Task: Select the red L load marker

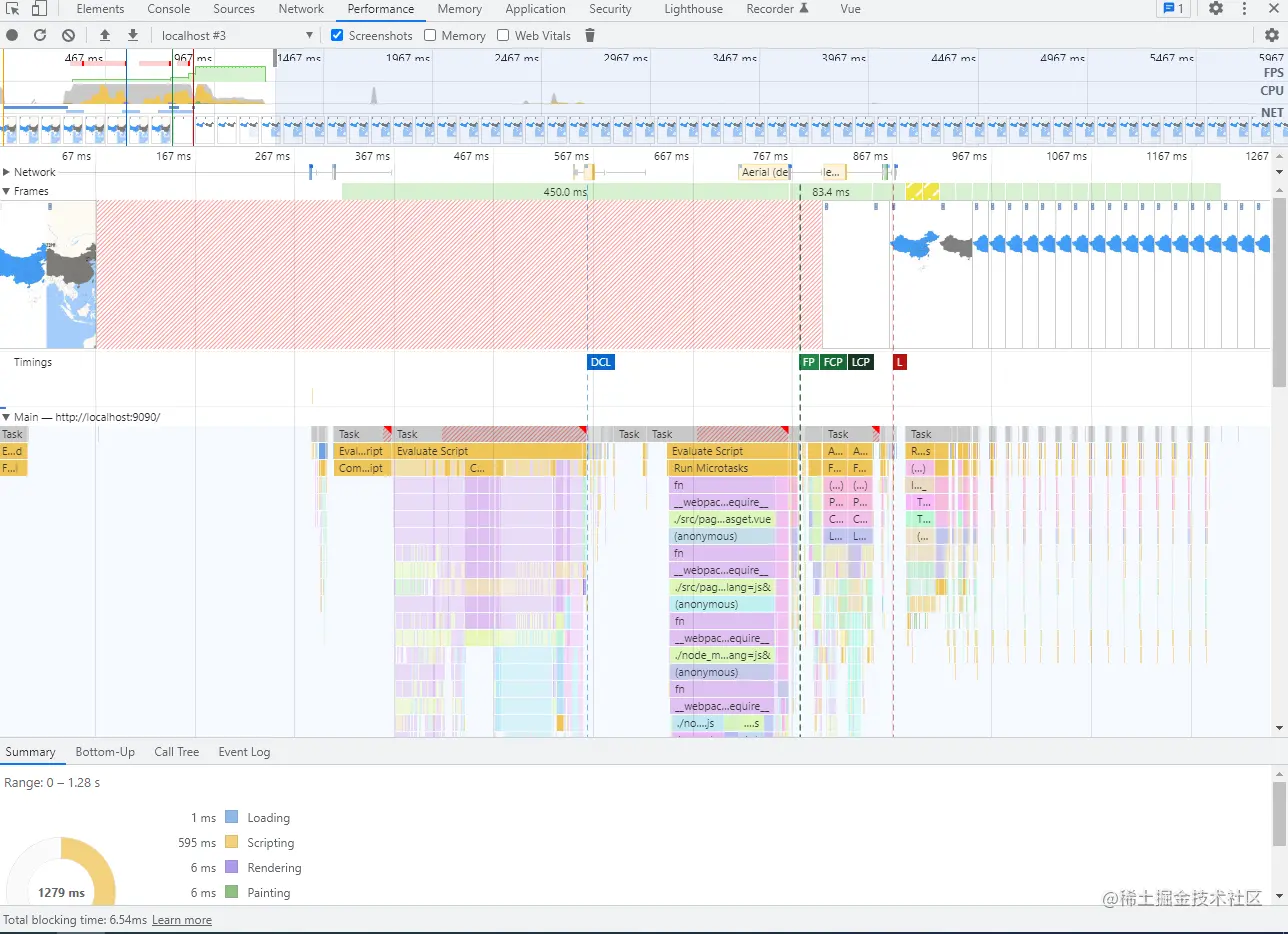Action: click(x=899, y=362)
